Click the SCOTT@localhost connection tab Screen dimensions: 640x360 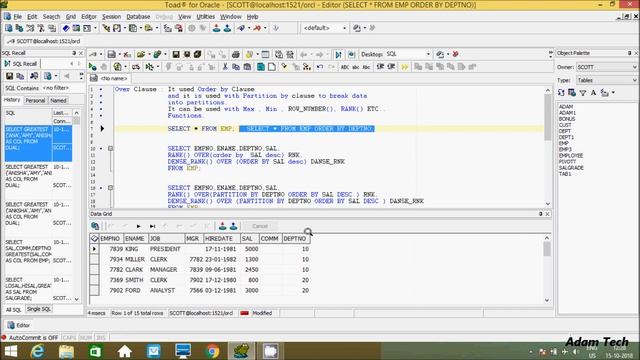tap(44, 41)
